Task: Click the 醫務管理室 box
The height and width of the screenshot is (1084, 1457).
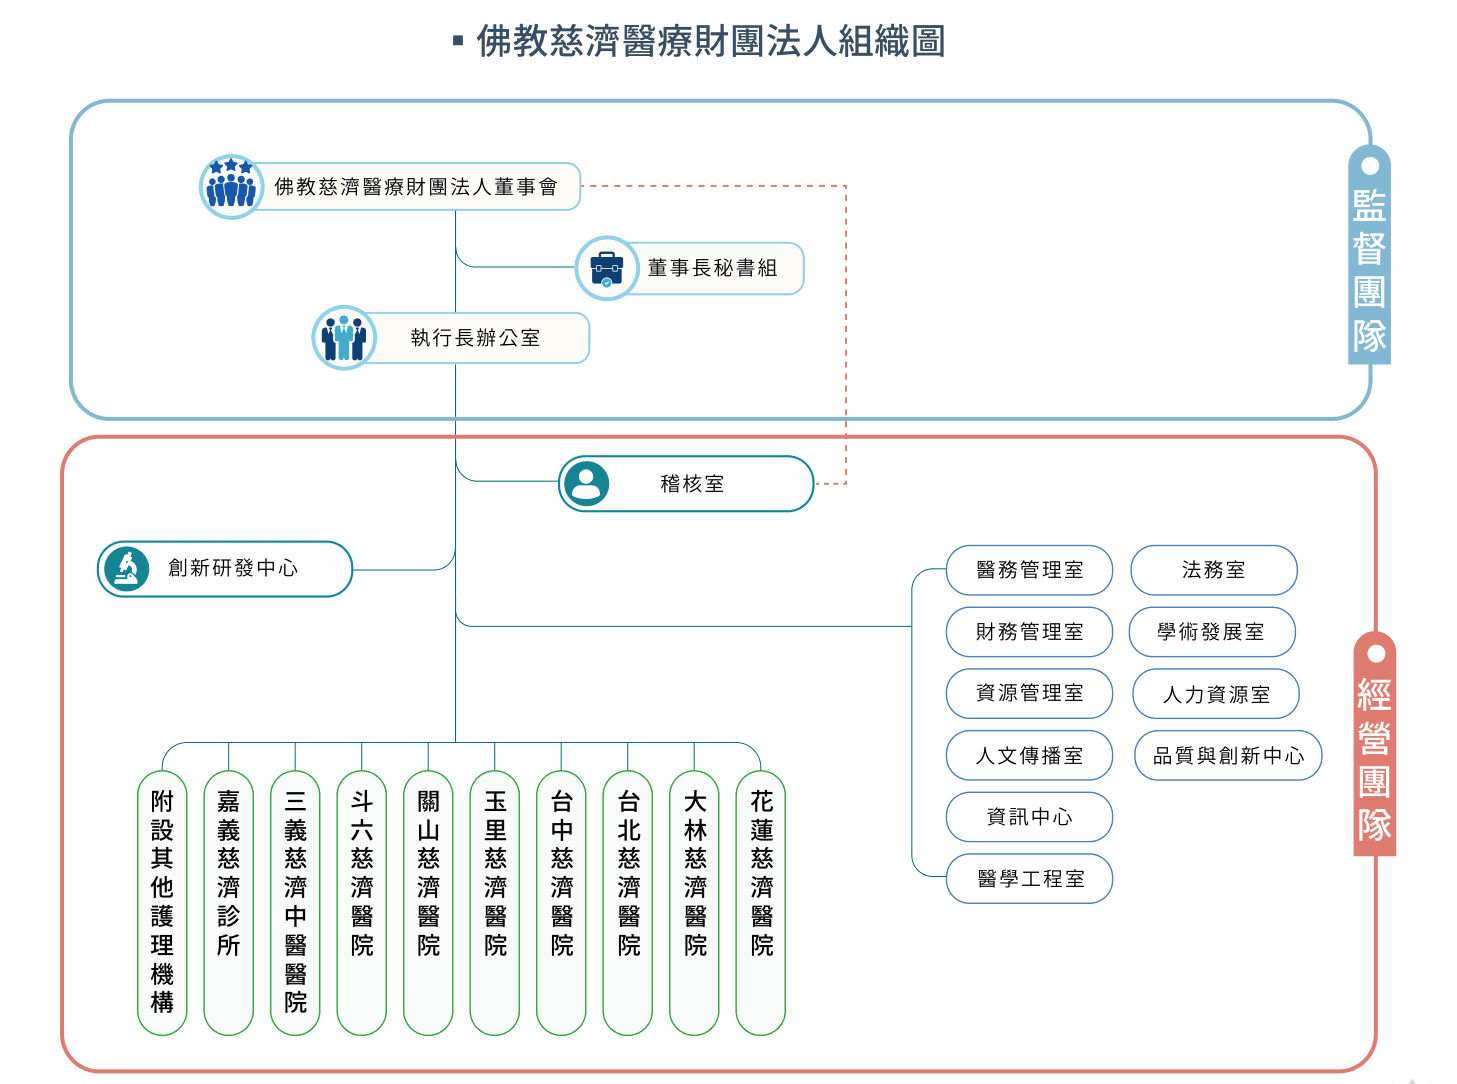Action: 1029,570
